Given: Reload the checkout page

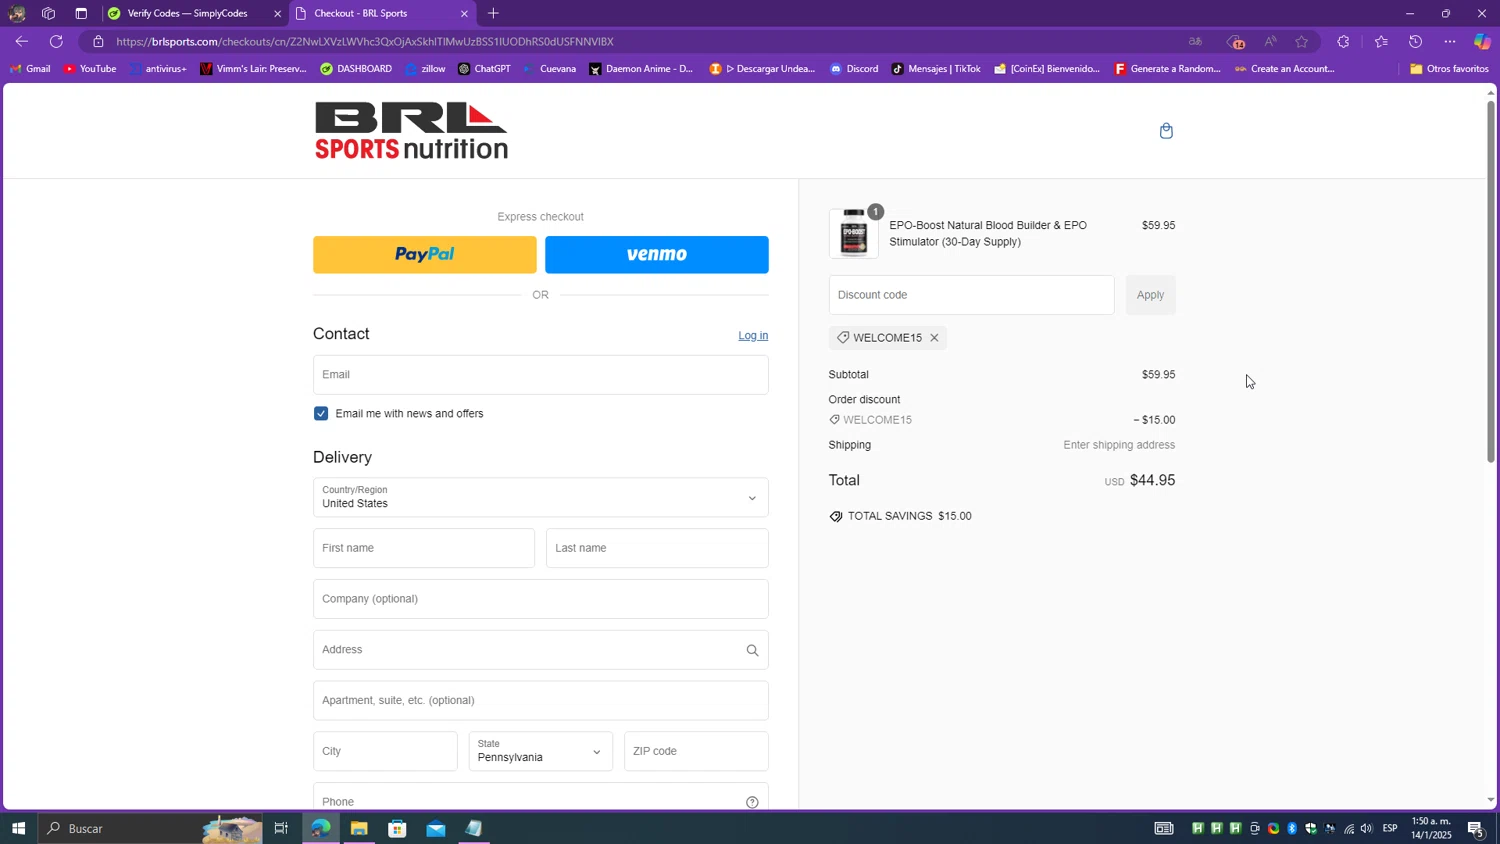Looking at the screenshot, I should point(57,42).
